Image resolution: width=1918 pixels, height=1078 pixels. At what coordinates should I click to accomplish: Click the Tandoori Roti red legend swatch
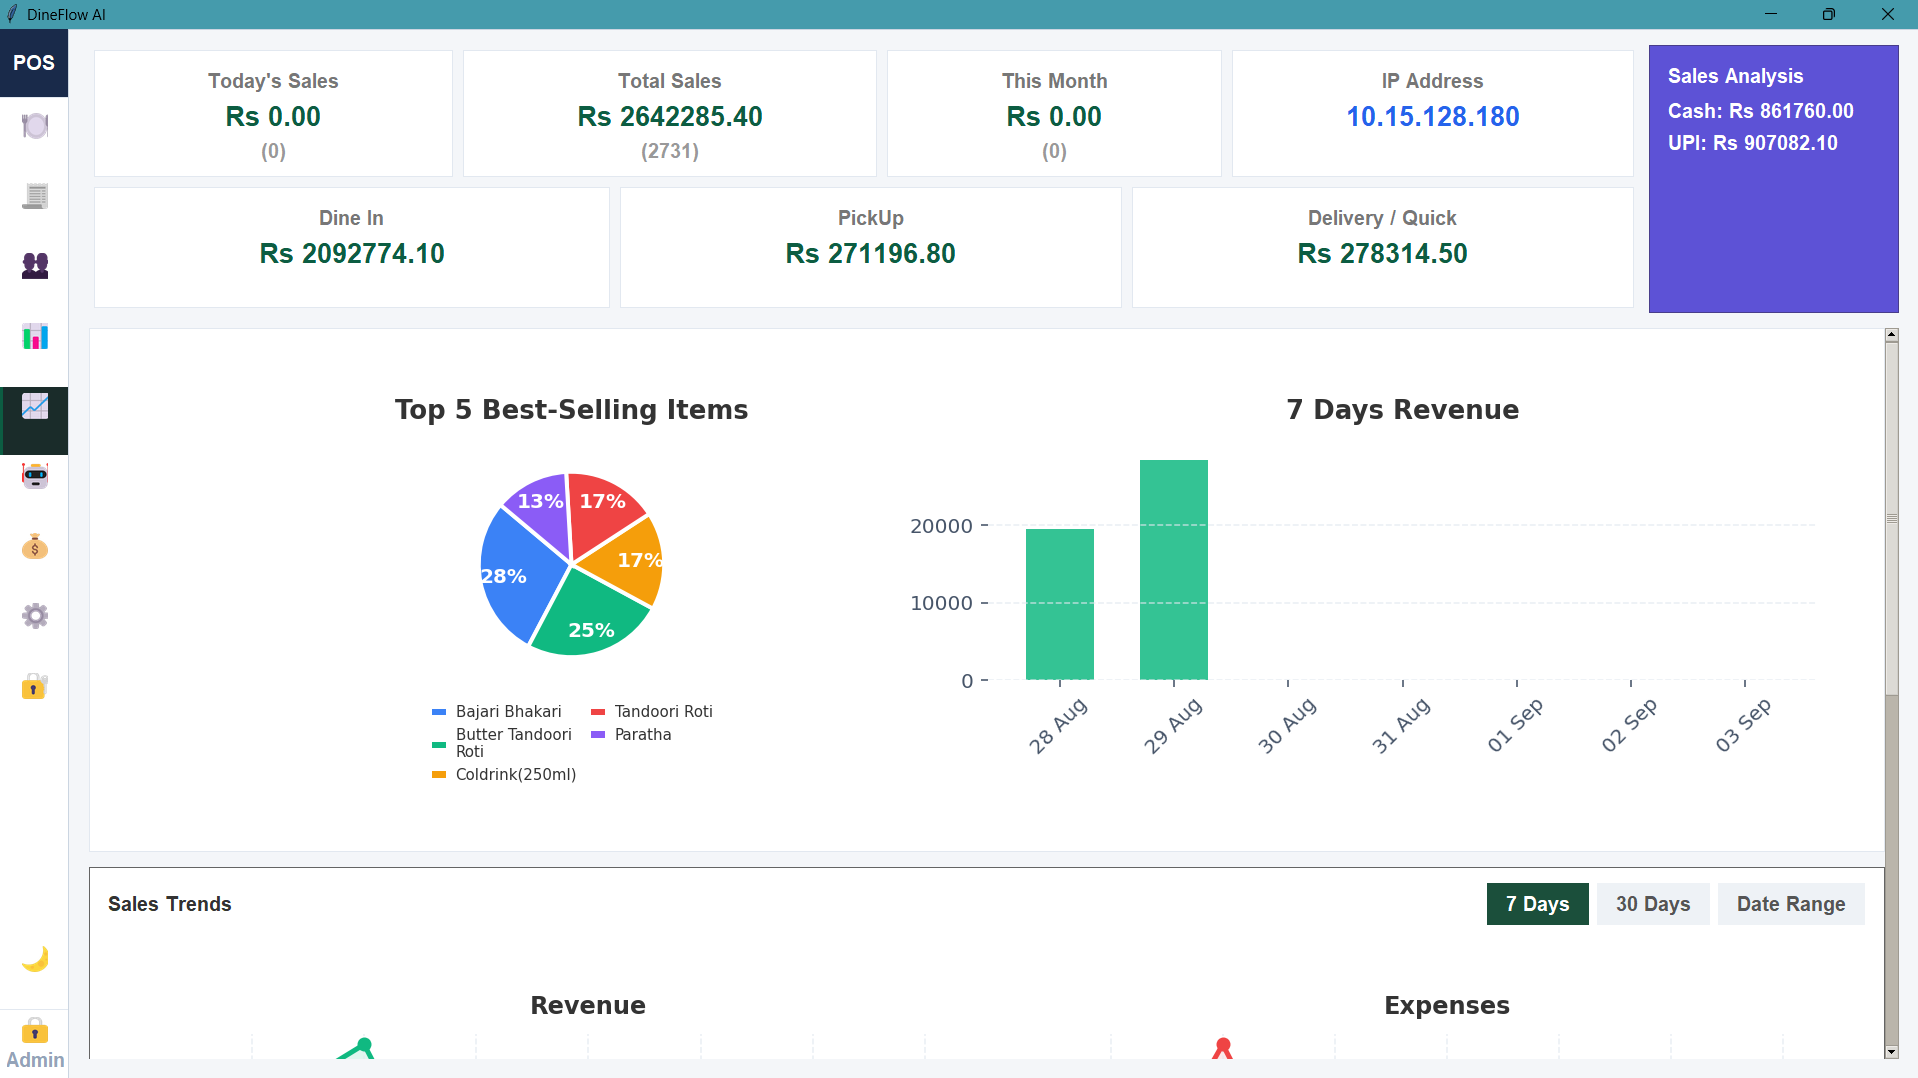[598, 712]
